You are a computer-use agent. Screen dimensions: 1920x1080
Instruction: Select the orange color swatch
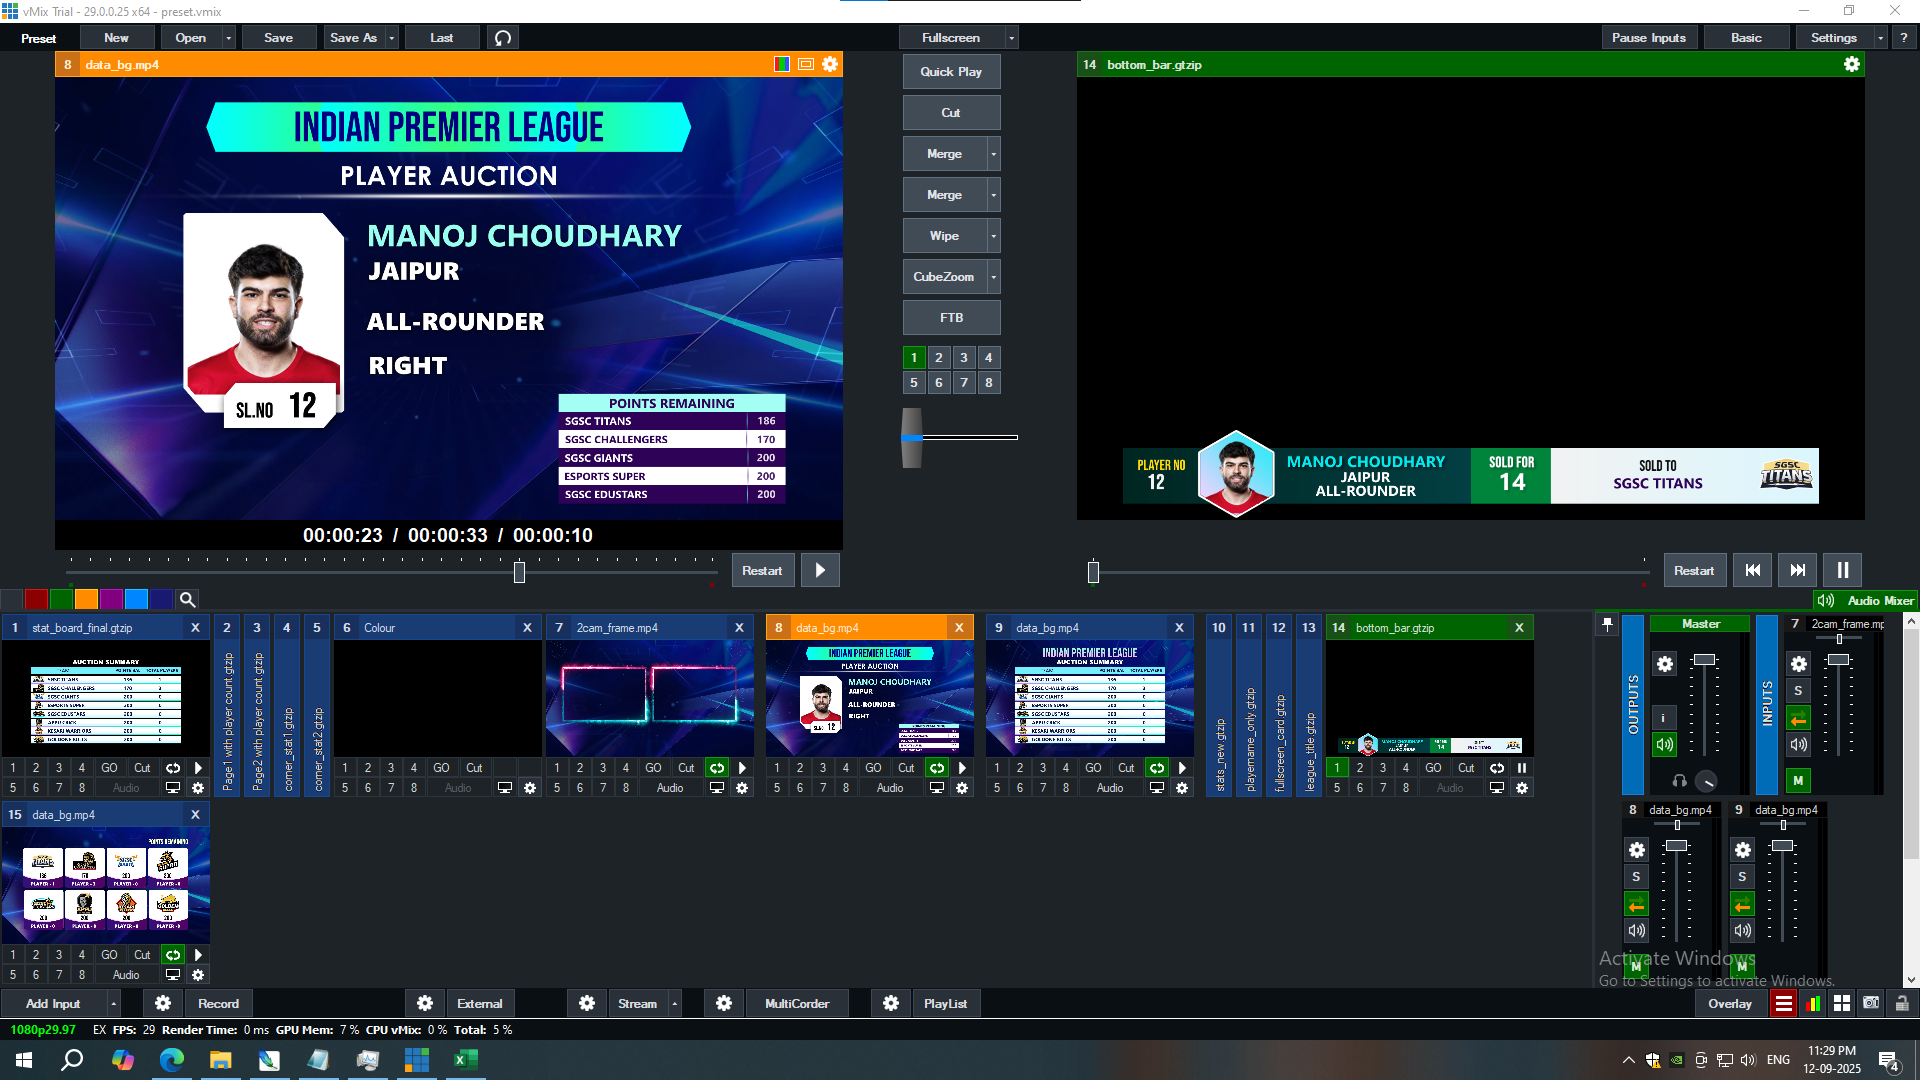click(x=86, y=600)
